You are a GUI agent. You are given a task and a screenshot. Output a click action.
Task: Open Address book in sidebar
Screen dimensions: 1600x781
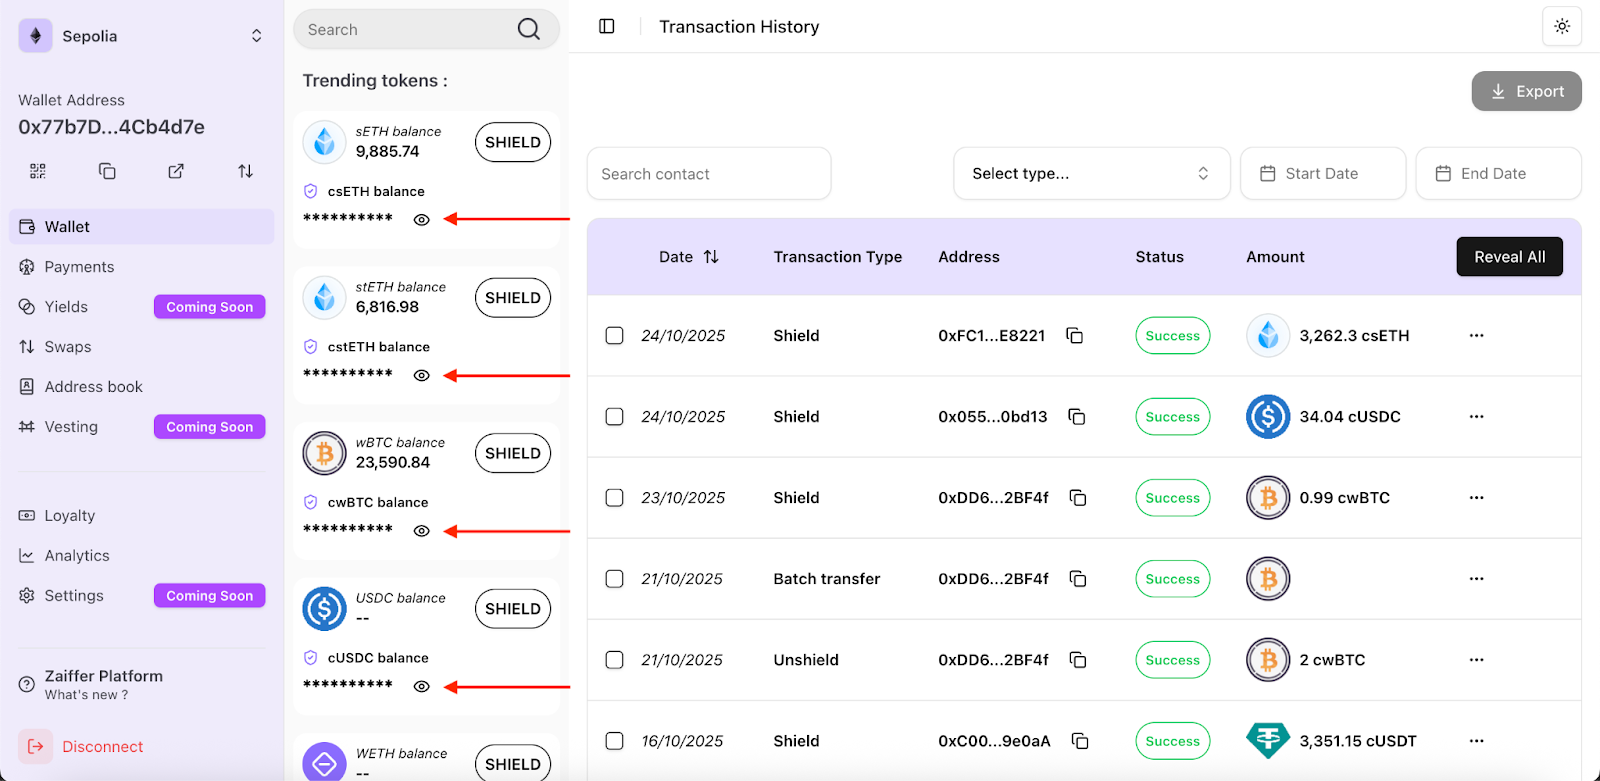click(142, 387)
